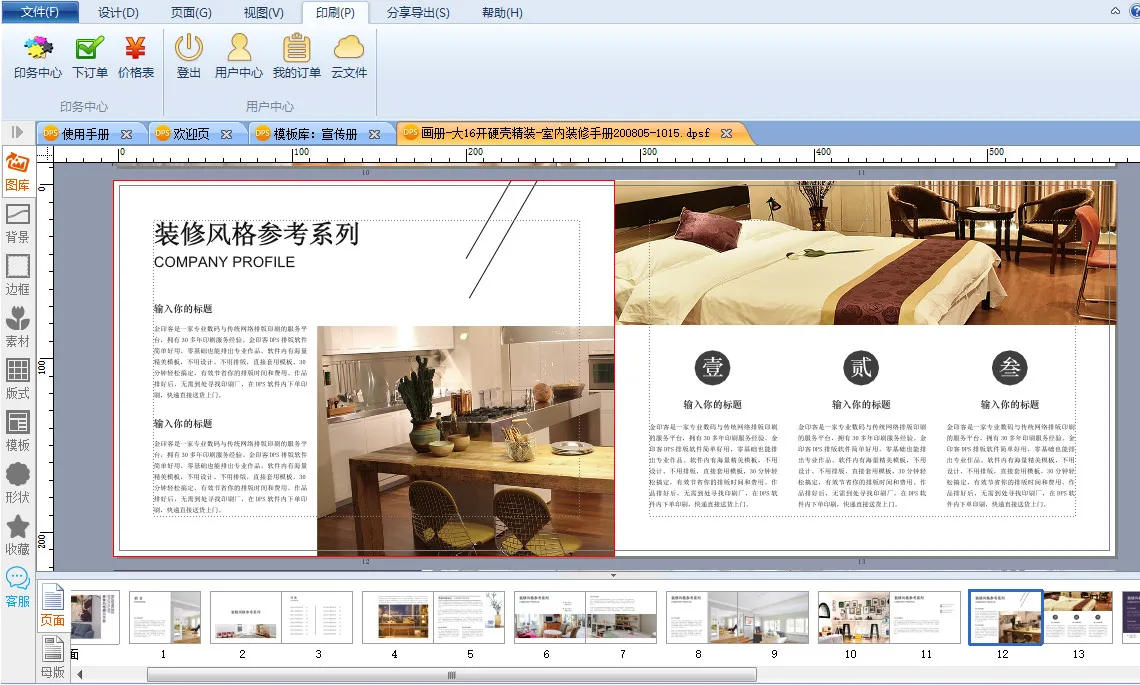Close the 使用手册 document tab
Image resolution: width=1140 pixels, height=685 pixels.
pyautogui.click(x=126, y=134)
